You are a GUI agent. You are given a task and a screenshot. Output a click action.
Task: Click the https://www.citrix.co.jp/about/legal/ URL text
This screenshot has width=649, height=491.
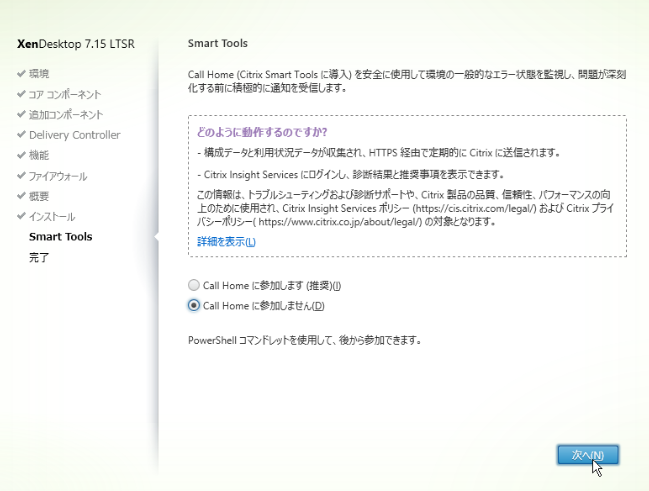point(339,222)
